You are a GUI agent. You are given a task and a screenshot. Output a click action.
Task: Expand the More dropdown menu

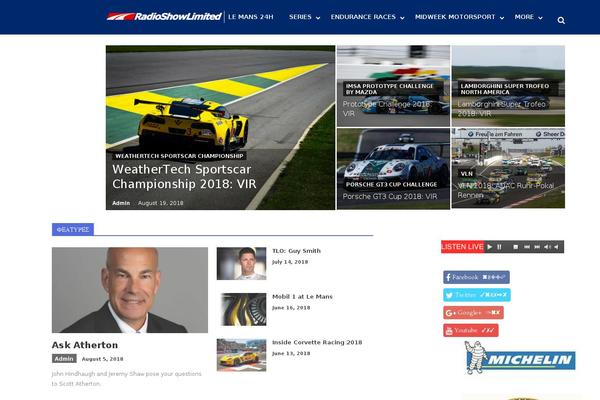click(x=528, y=17)
